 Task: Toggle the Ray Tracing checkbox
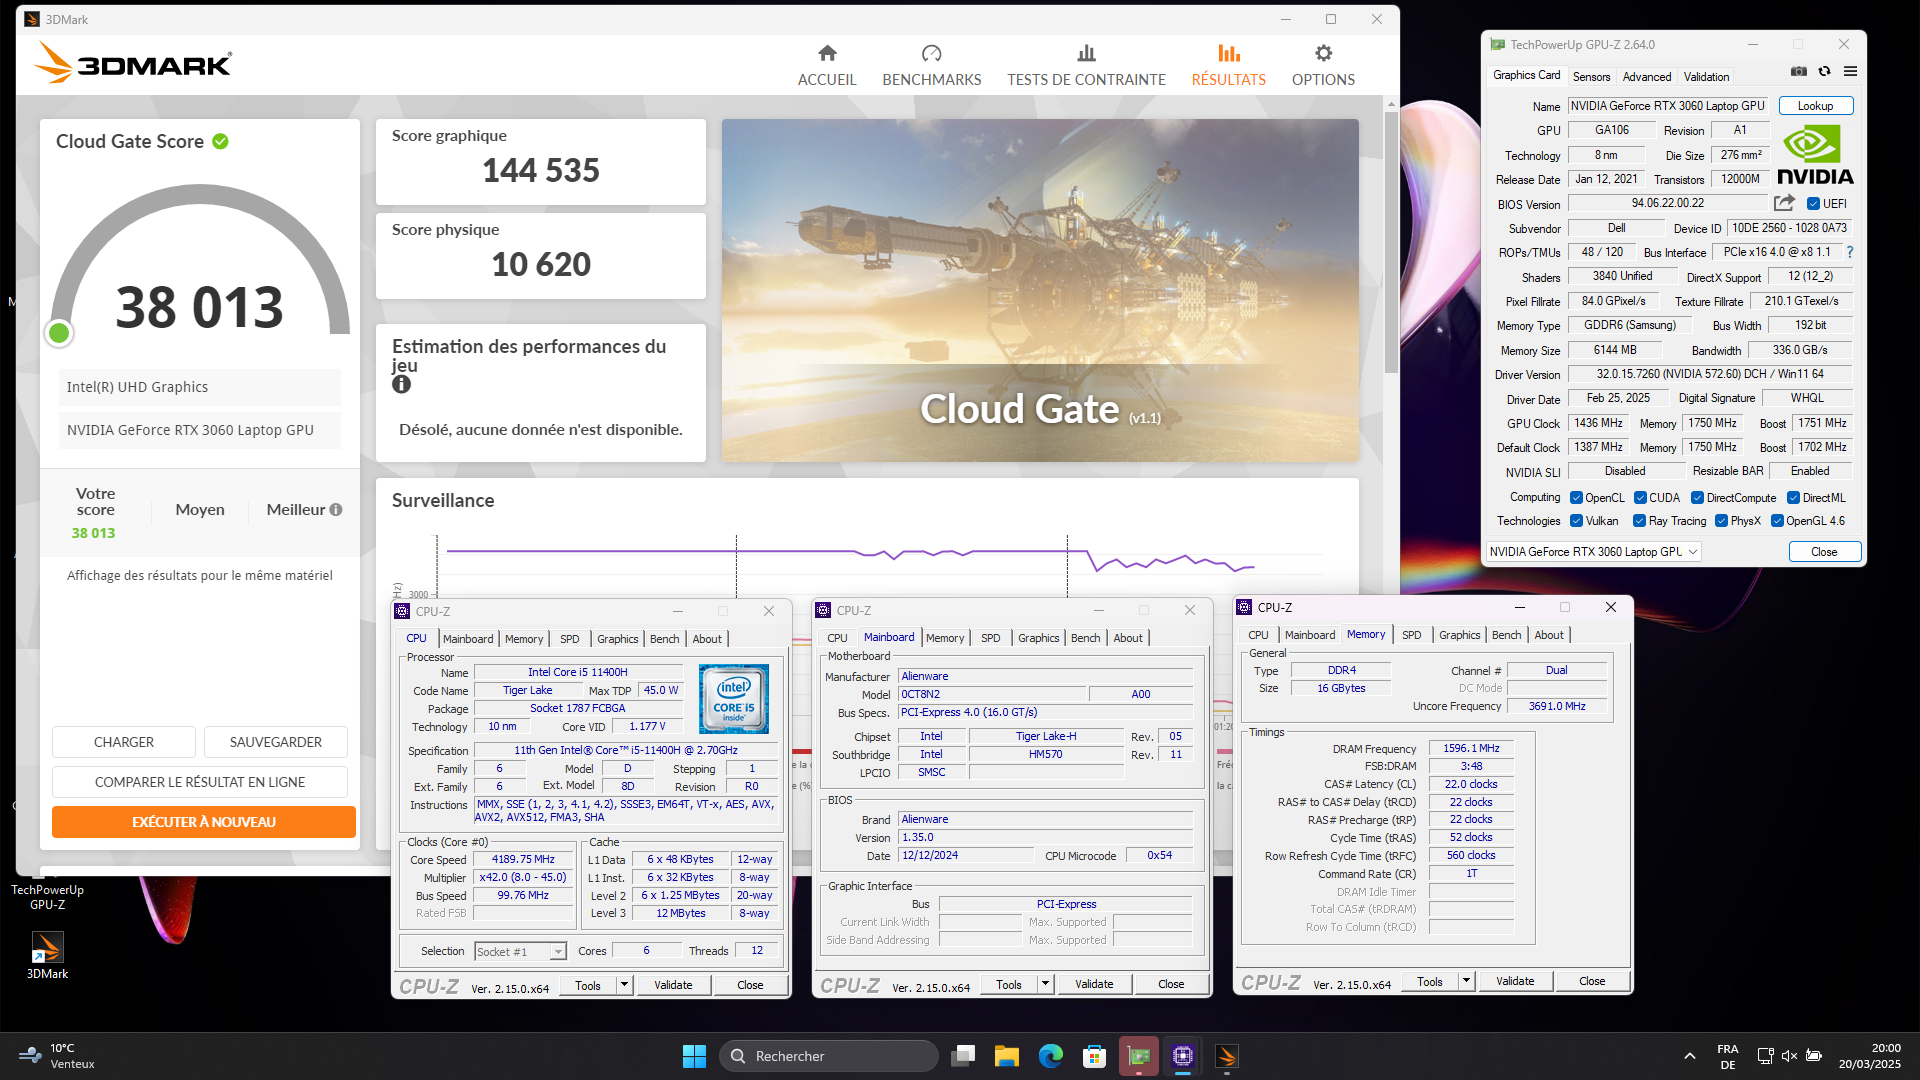click(1639, 521)
